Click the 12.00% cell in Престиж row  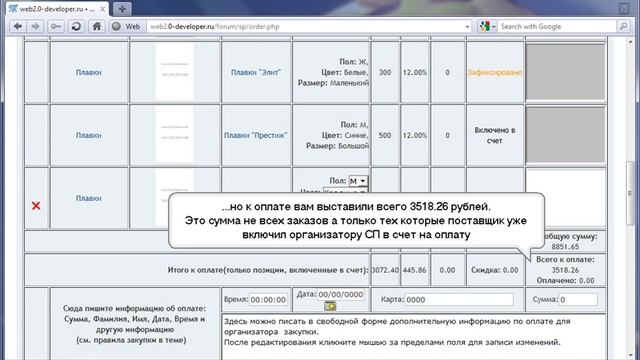(415, 135)
